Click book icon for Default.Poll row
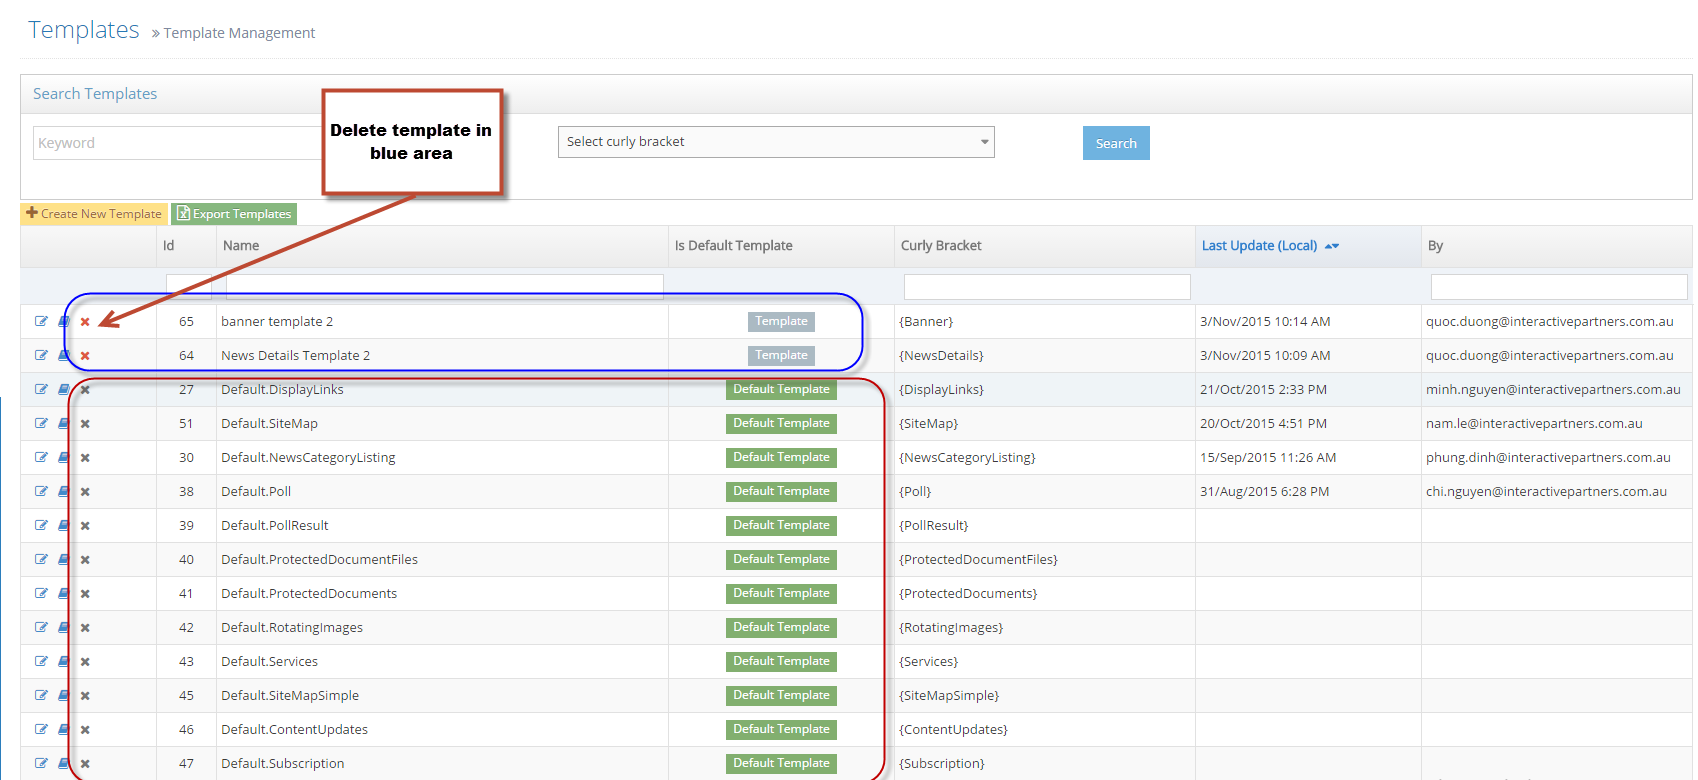Viewport: 1698px width, 780px height. [63, 491]
